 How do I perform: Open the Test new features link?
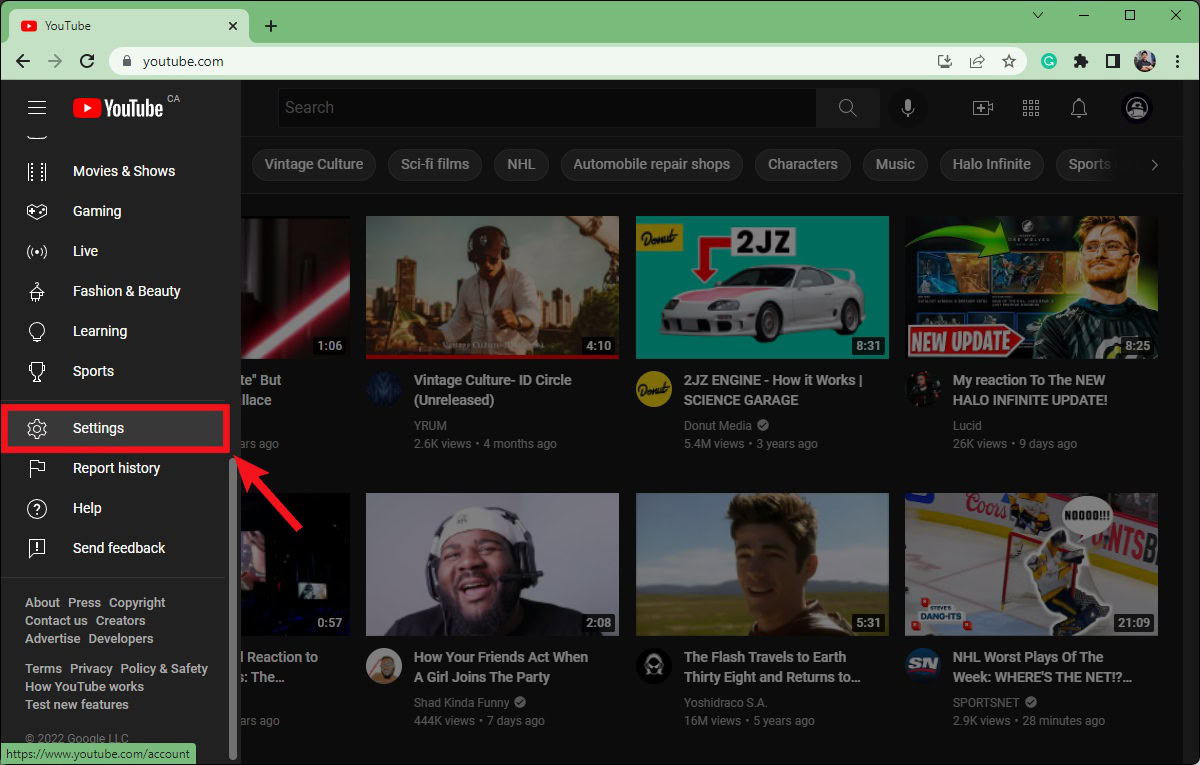pos(77,704)
